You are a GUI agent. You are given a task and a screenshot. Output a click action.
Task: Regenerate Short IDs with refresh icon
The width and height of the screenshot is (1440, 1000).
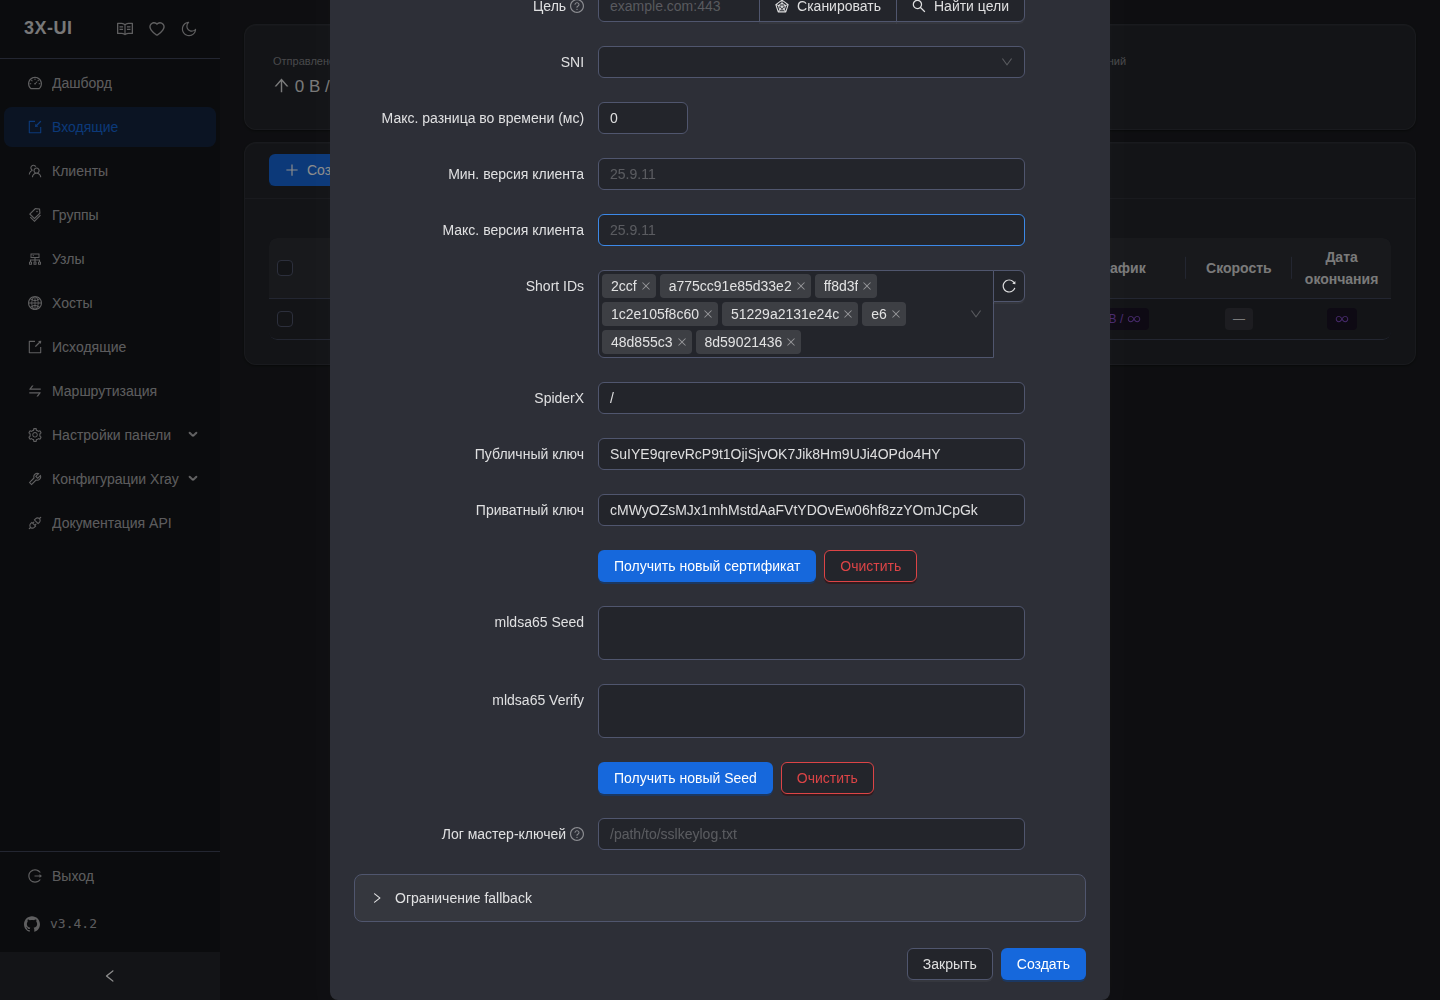(1009, 286)
